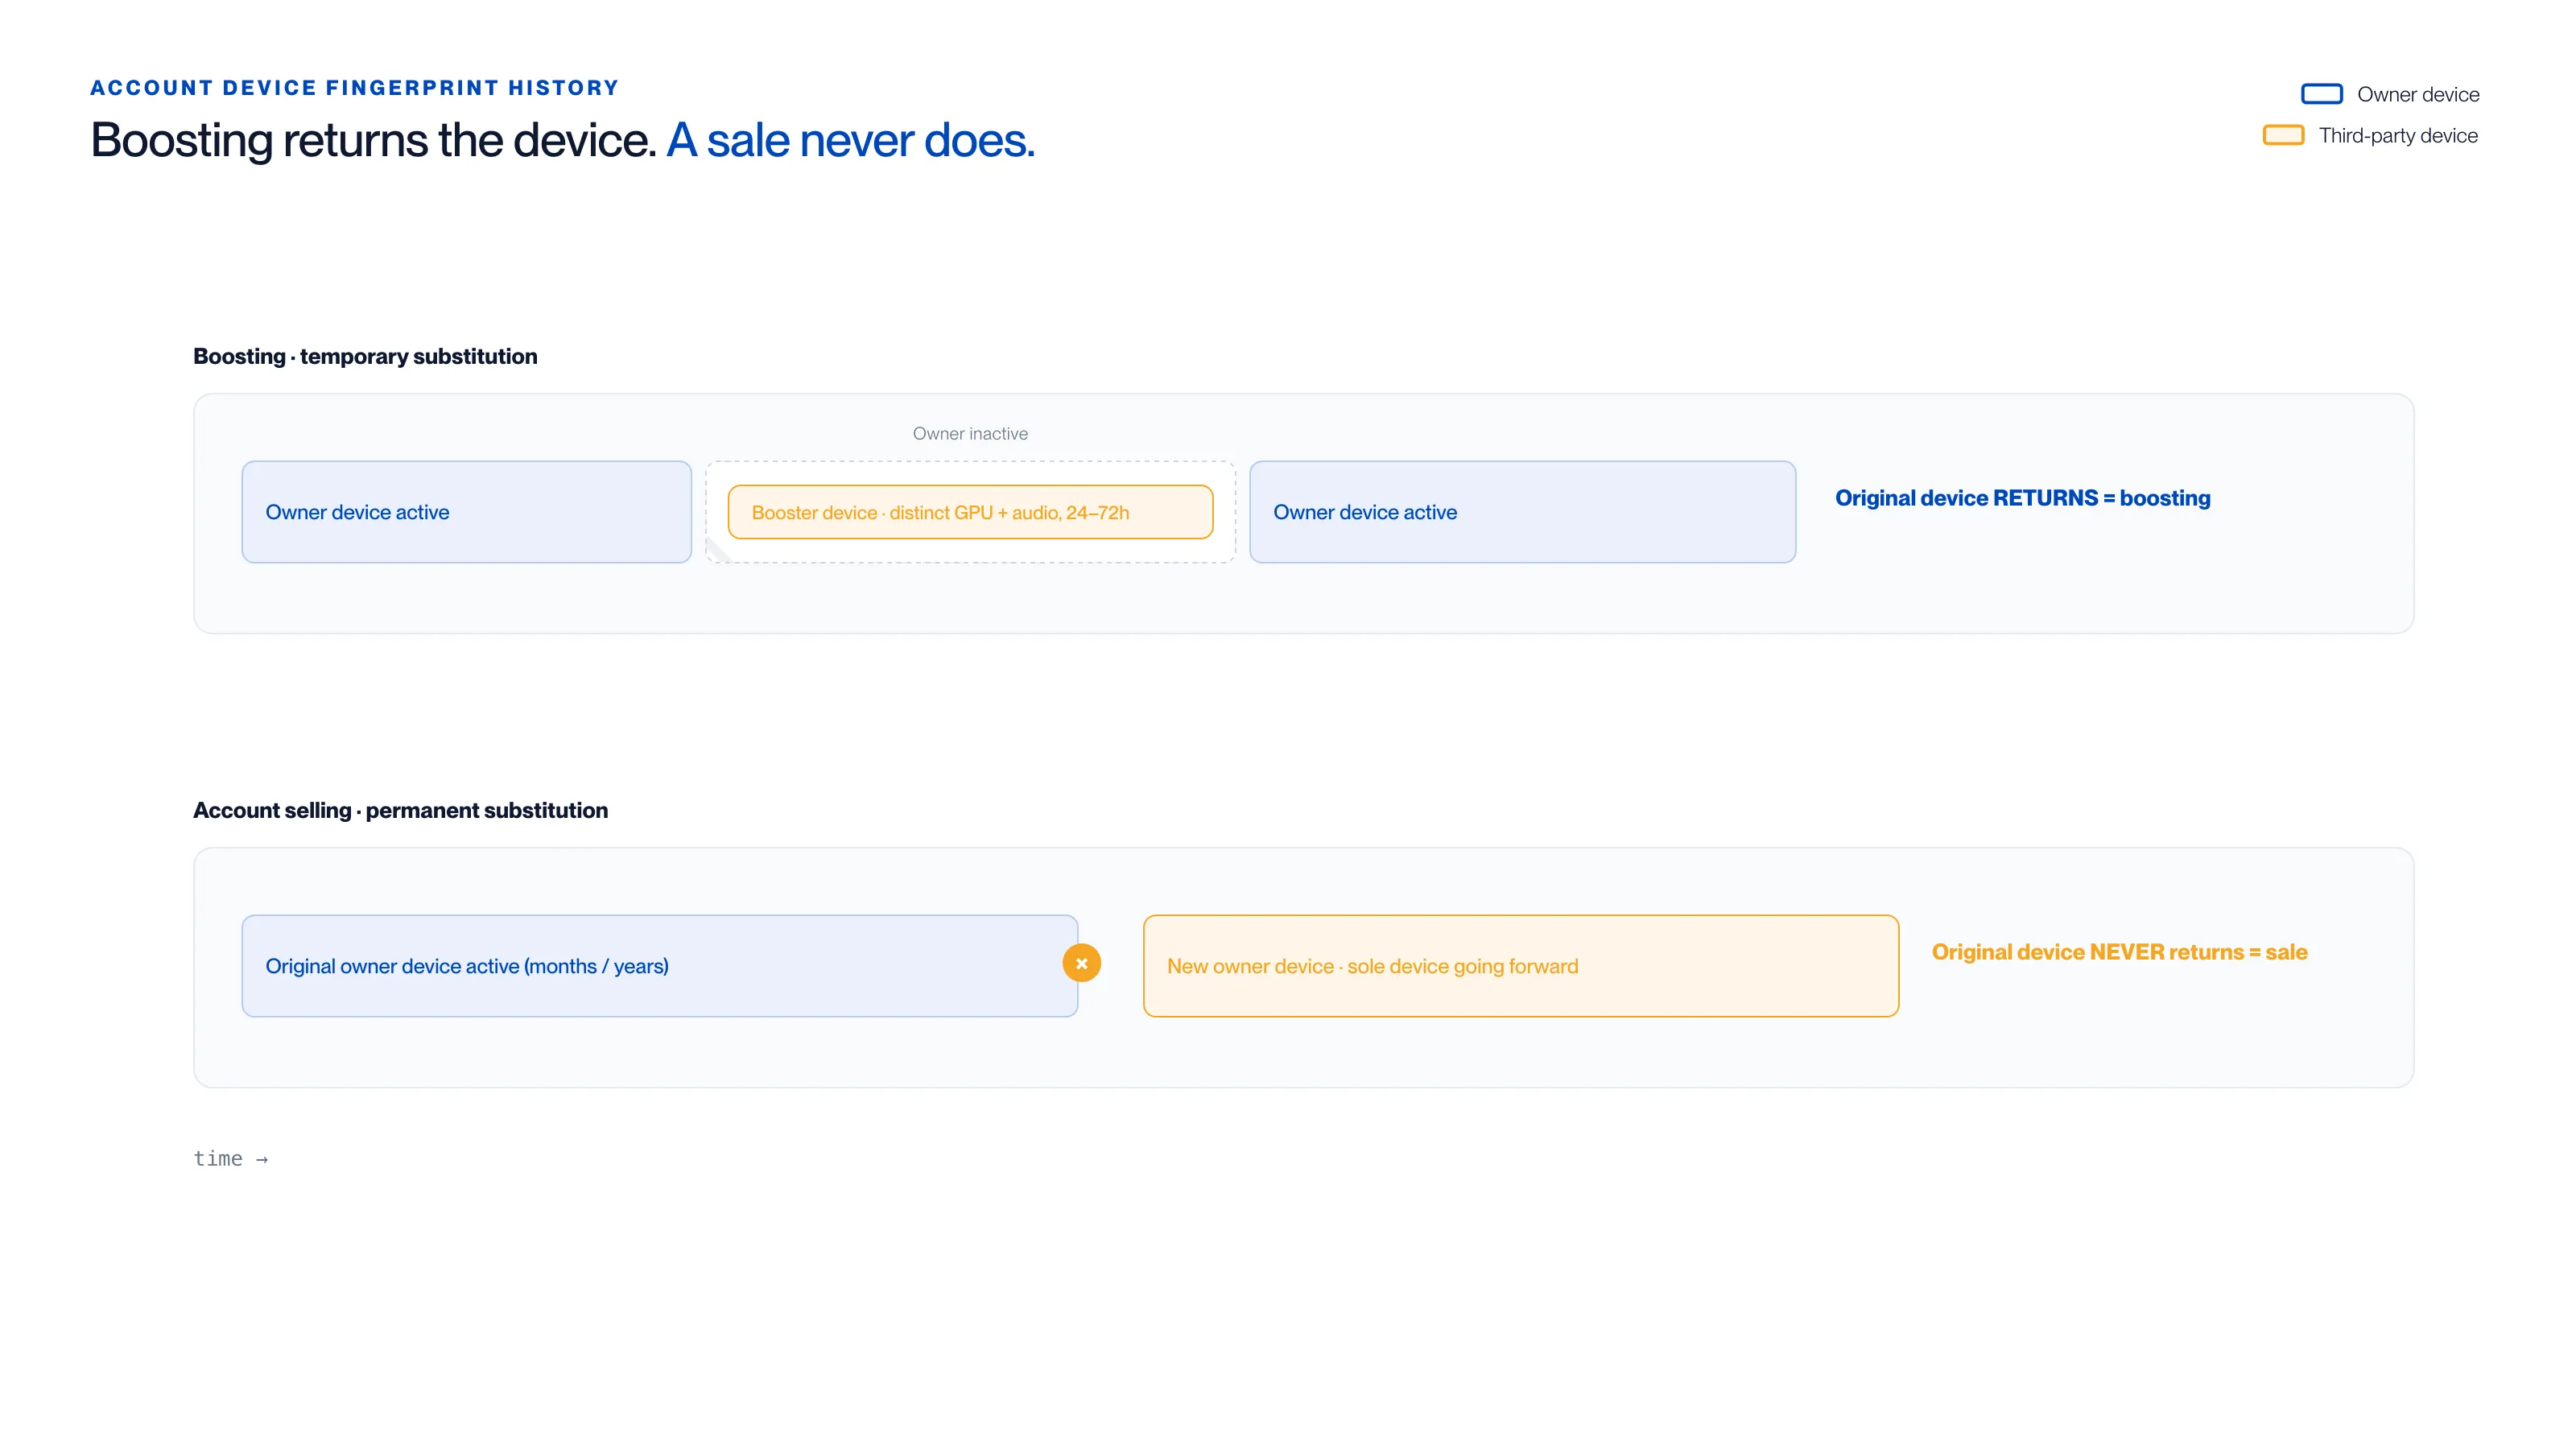Screen dimensions: 2576x1449
Task: Click 'Boosting · temporary substitution' heading
Action: click(365, 356)
